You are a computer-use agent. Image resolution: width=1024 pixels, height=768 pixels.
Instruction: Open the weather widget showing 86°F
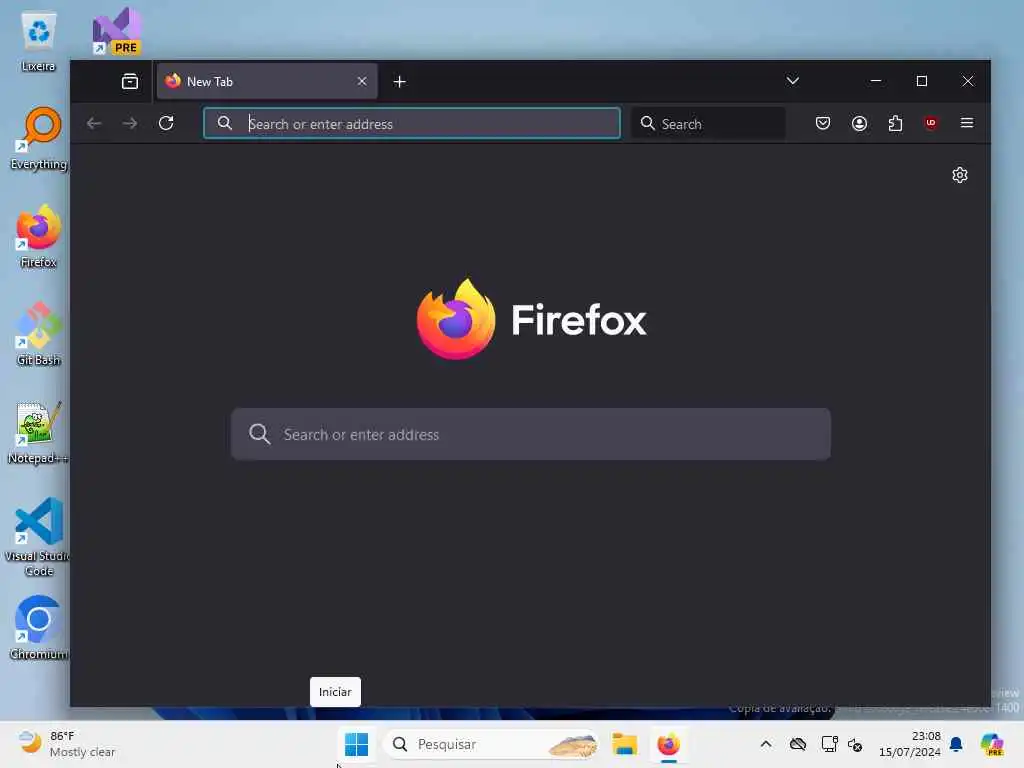[65, 744]
